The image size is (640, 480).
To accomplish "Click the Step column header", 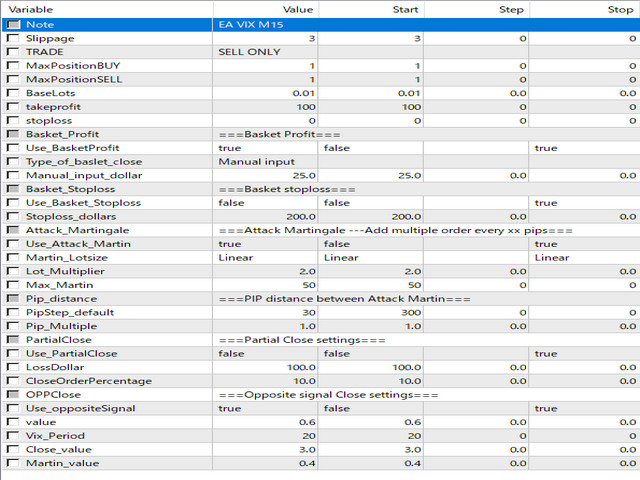I will tap(476, 9).
